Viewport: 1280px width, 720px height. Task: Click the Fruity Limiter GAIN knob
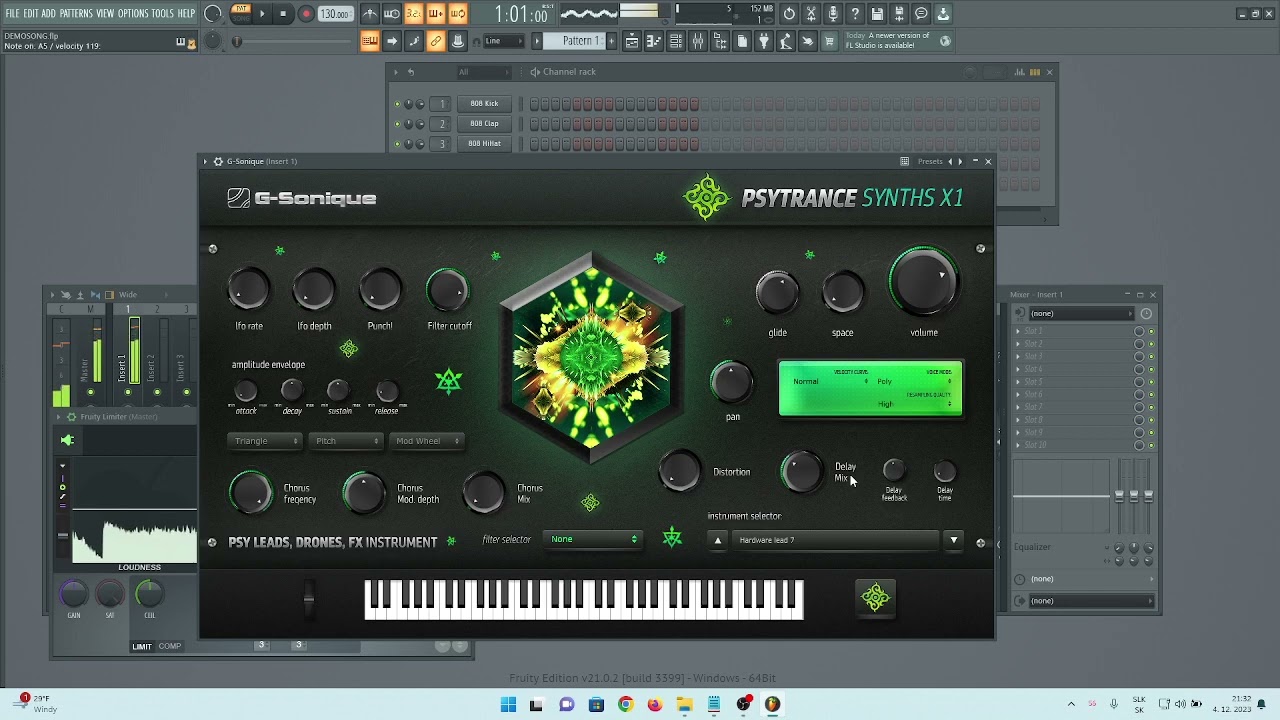tap(73, 595)
